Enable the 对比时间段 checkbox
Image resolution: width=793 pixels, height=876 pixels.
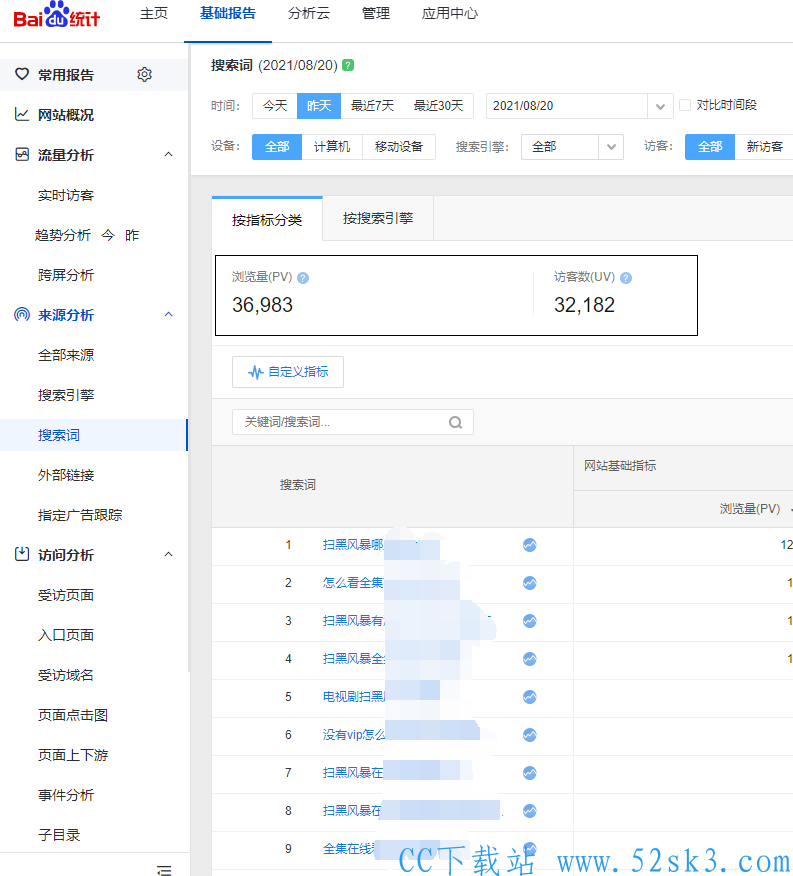click(685, 105)
